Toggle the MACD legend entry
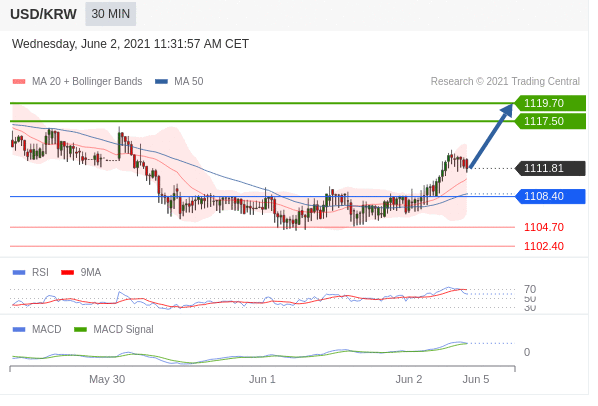This screenshot has width=598, height=406. click(37, 329)
